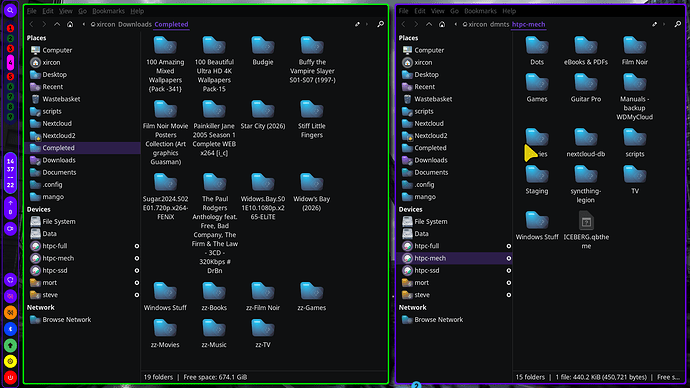Click the forward arrow in right window
The height and width of the screenshot is (388, 690).
tap(416, 24)
